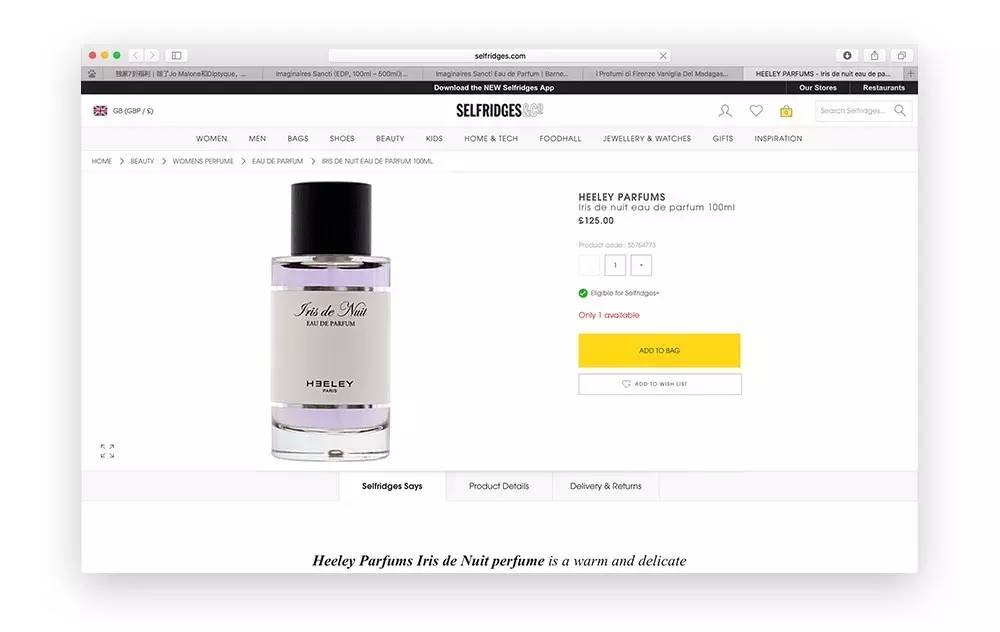Open the account profile icon
Image resolution: width=1000 pixels, height=632 pixels.
click(x=725, y=111)
